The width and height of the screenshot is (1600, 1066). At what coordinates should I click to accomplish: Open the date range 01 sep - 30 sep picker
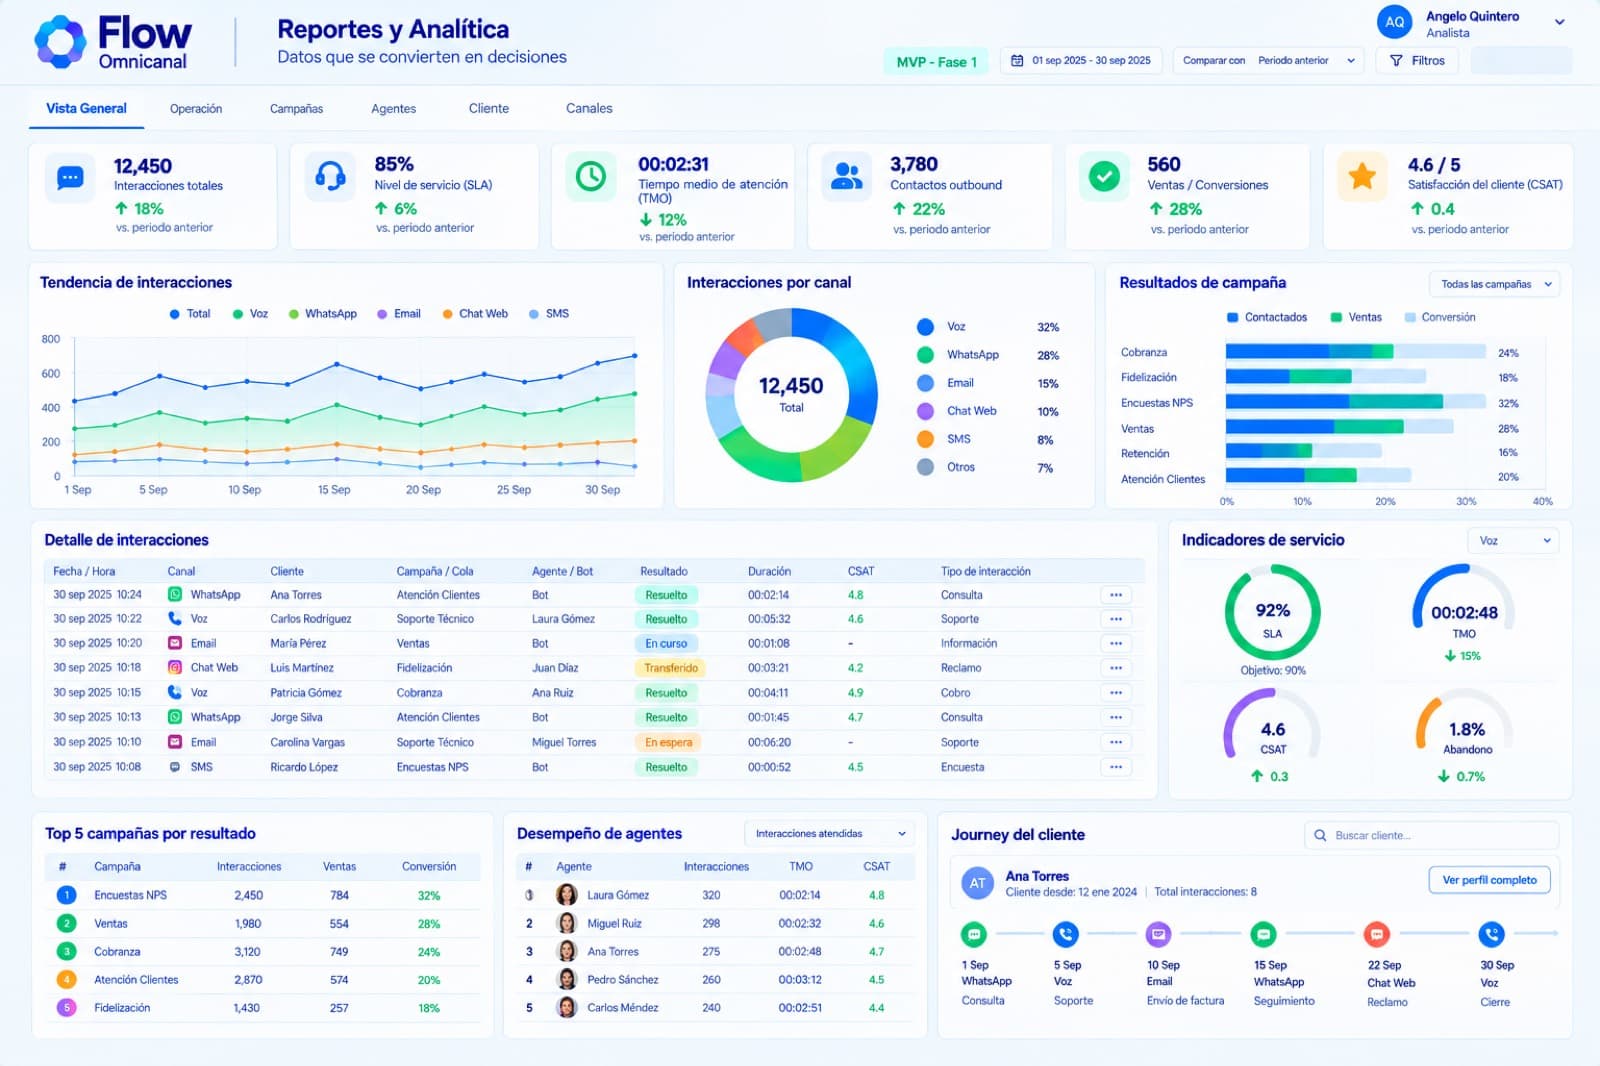click(x=1082, y=61)
